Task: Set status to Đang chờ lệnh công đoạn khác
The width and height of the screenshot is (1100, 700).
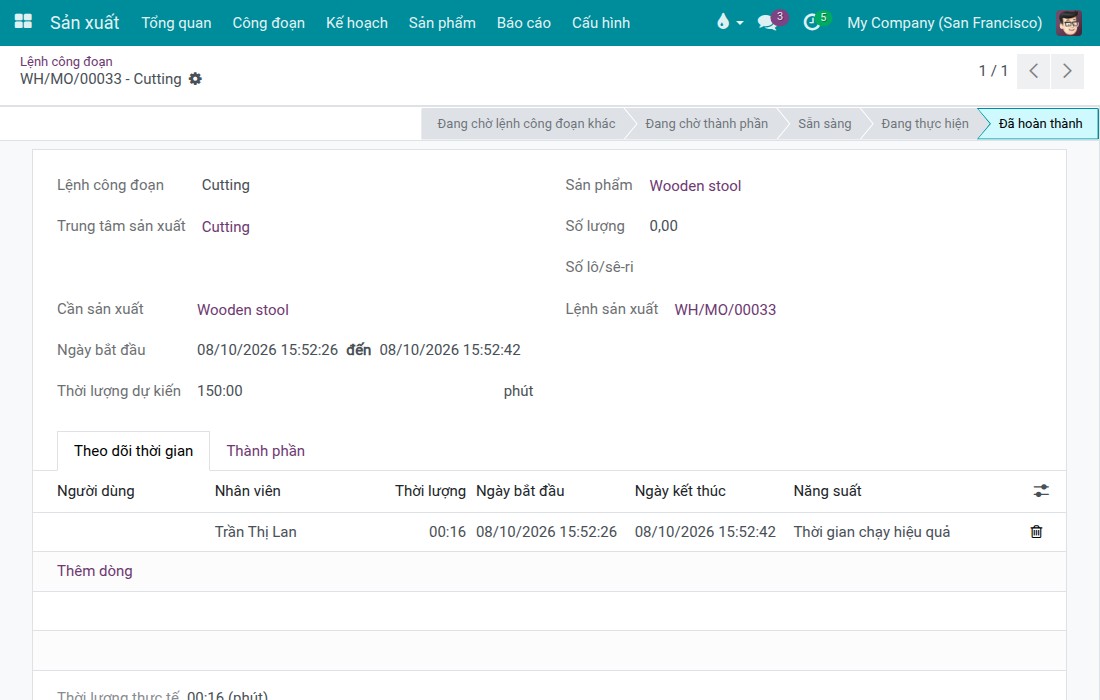Action: (x=526, y=123)
